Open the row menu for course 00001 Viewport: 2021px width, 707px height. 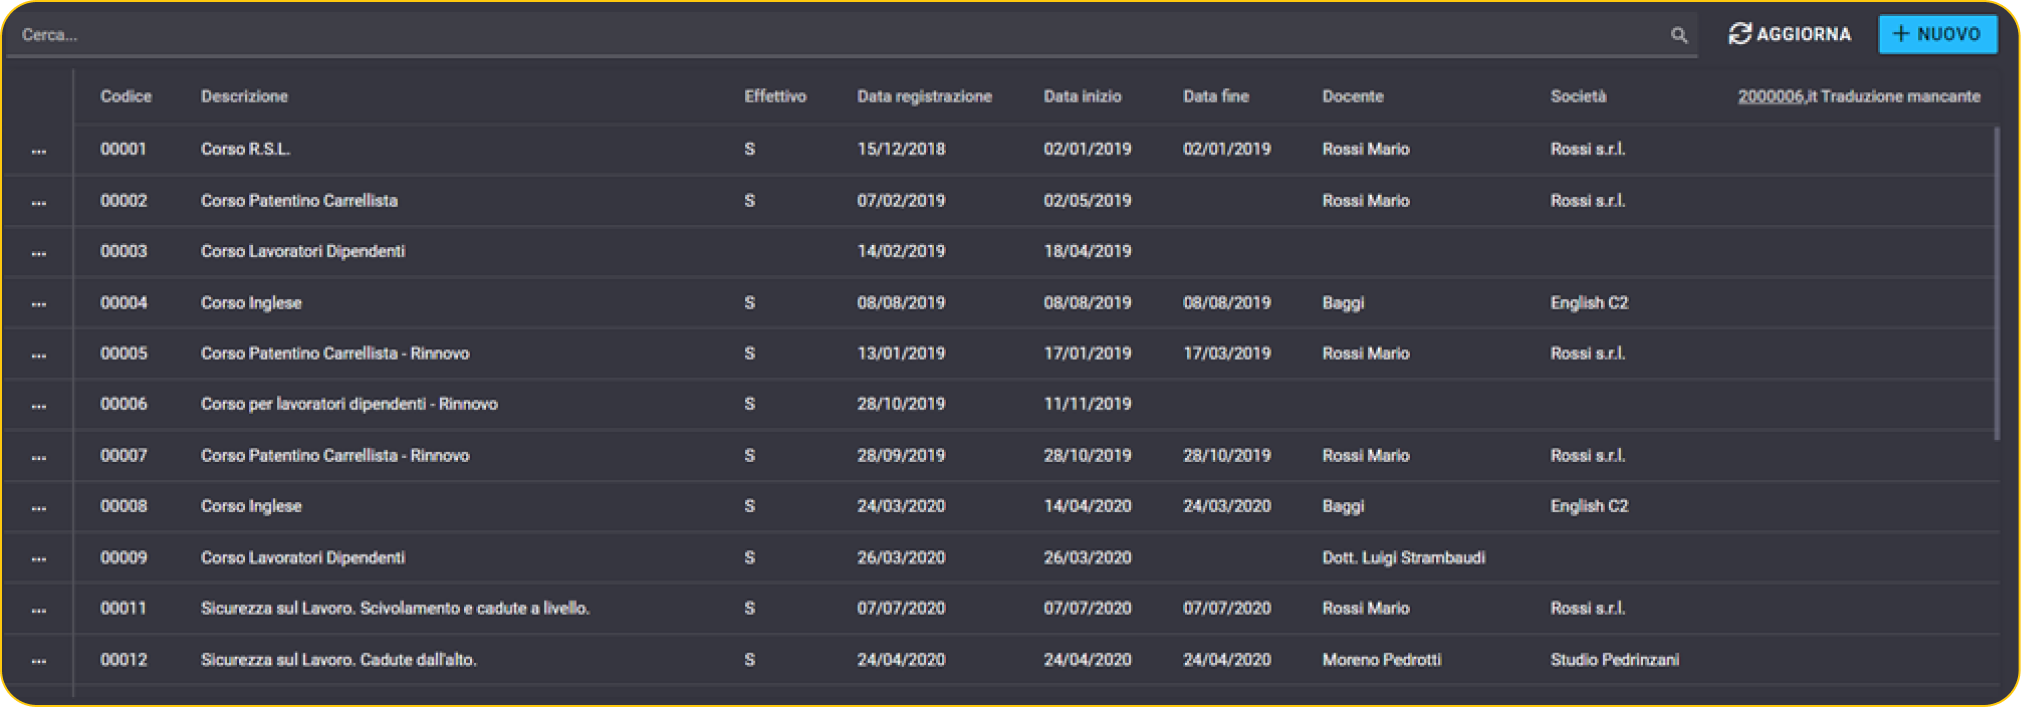(39, 151)
